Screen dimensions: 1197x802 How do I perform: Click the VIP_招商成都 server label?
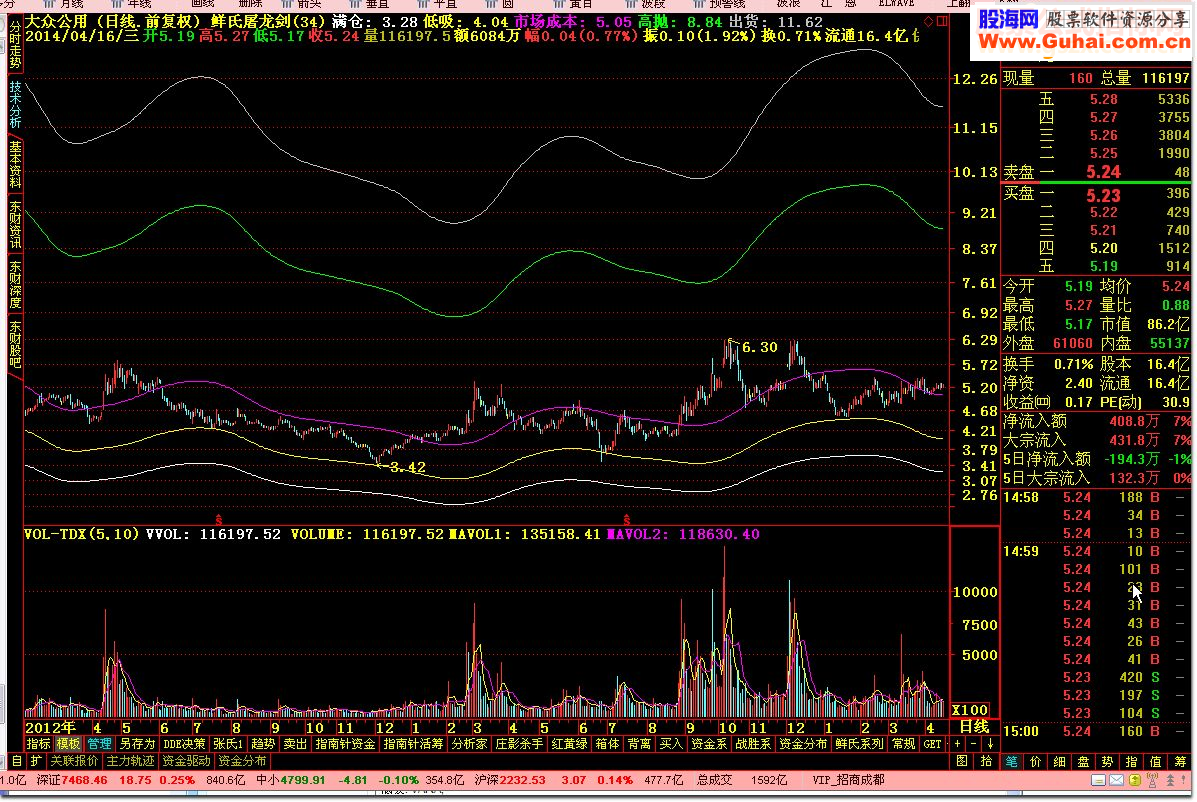click(x=848, y=780)
